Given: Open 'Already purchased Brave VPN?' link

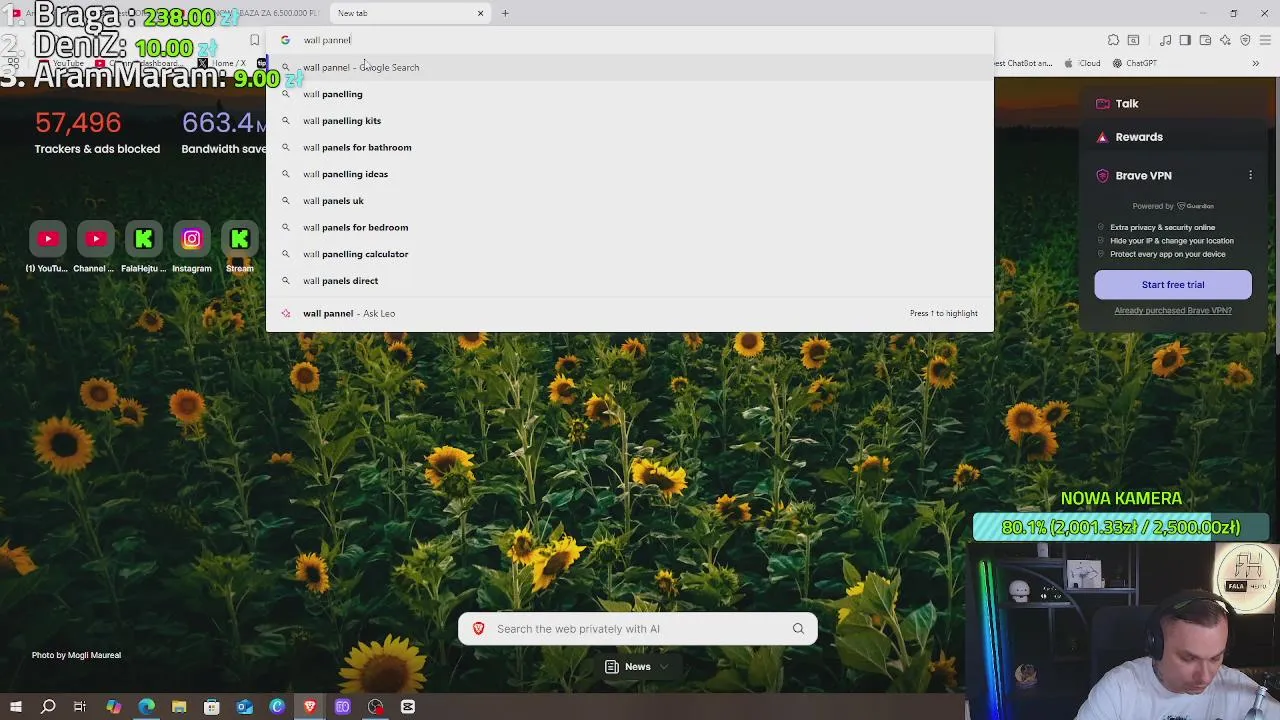Looking at the screenshot, I should pyautogui.click(x=1173, y=311).
